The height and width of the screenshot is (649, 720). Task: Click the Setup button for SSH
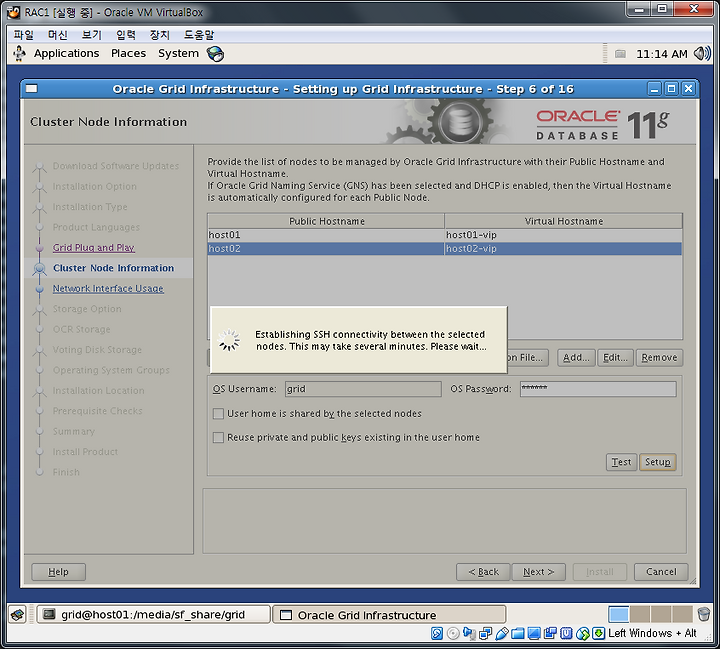click(658, 462)
